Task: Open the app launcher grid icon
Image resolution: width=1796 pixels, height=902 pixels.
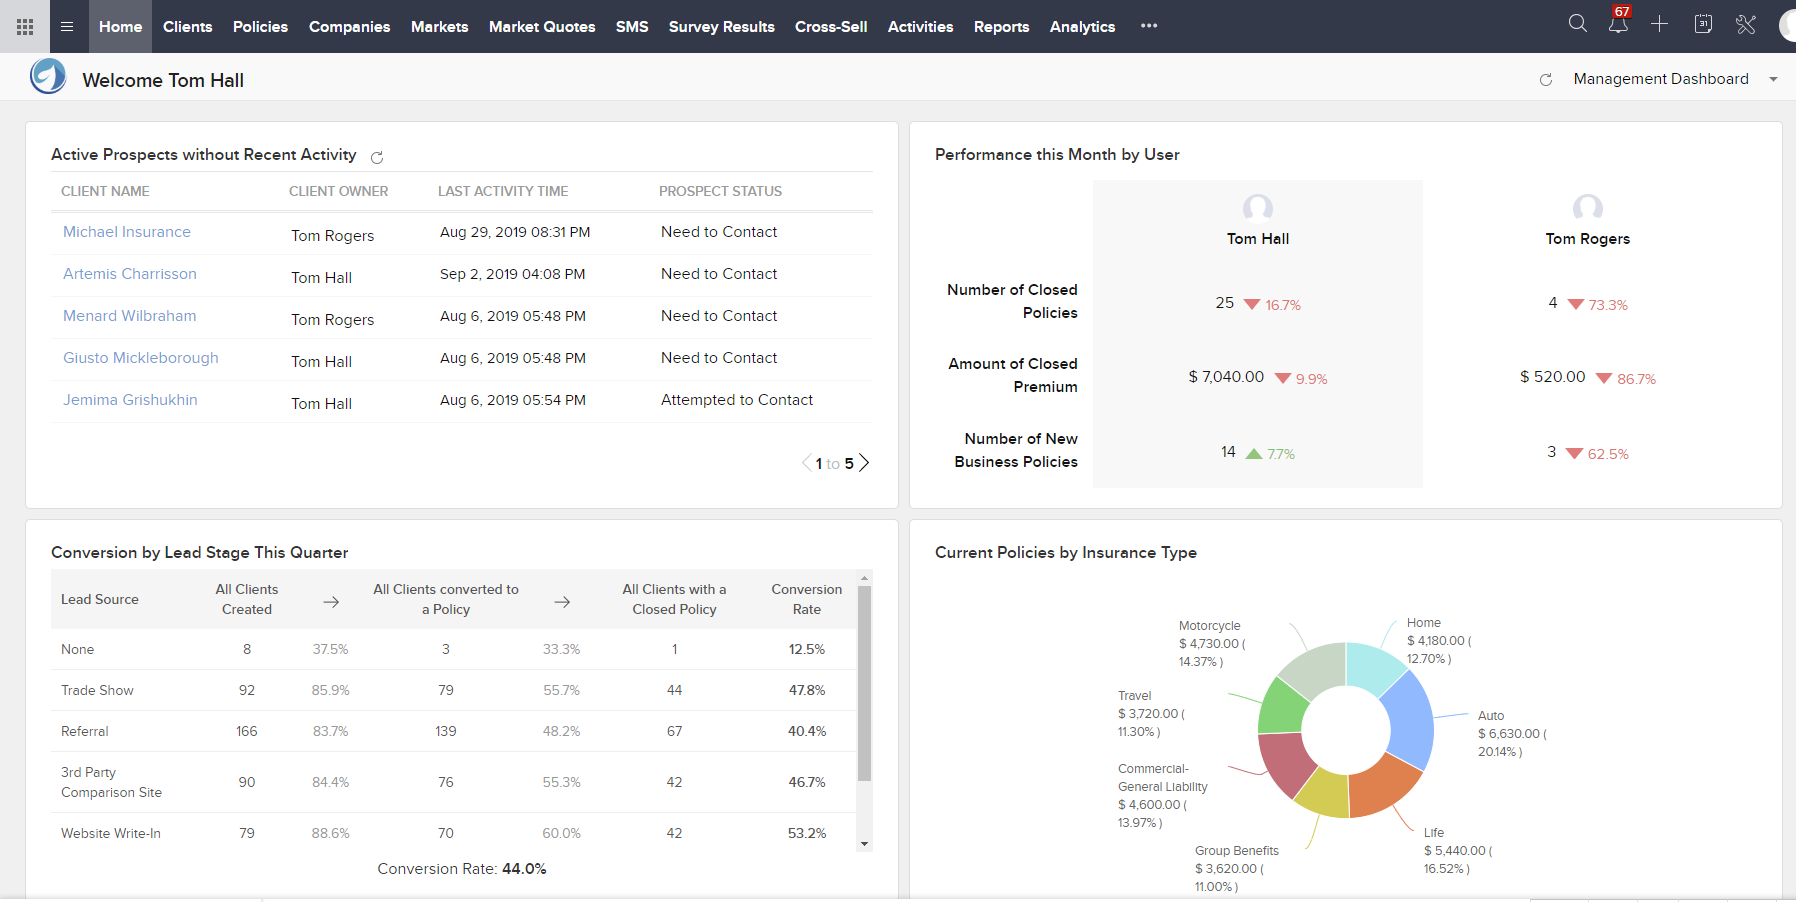Action: [24, 26]
